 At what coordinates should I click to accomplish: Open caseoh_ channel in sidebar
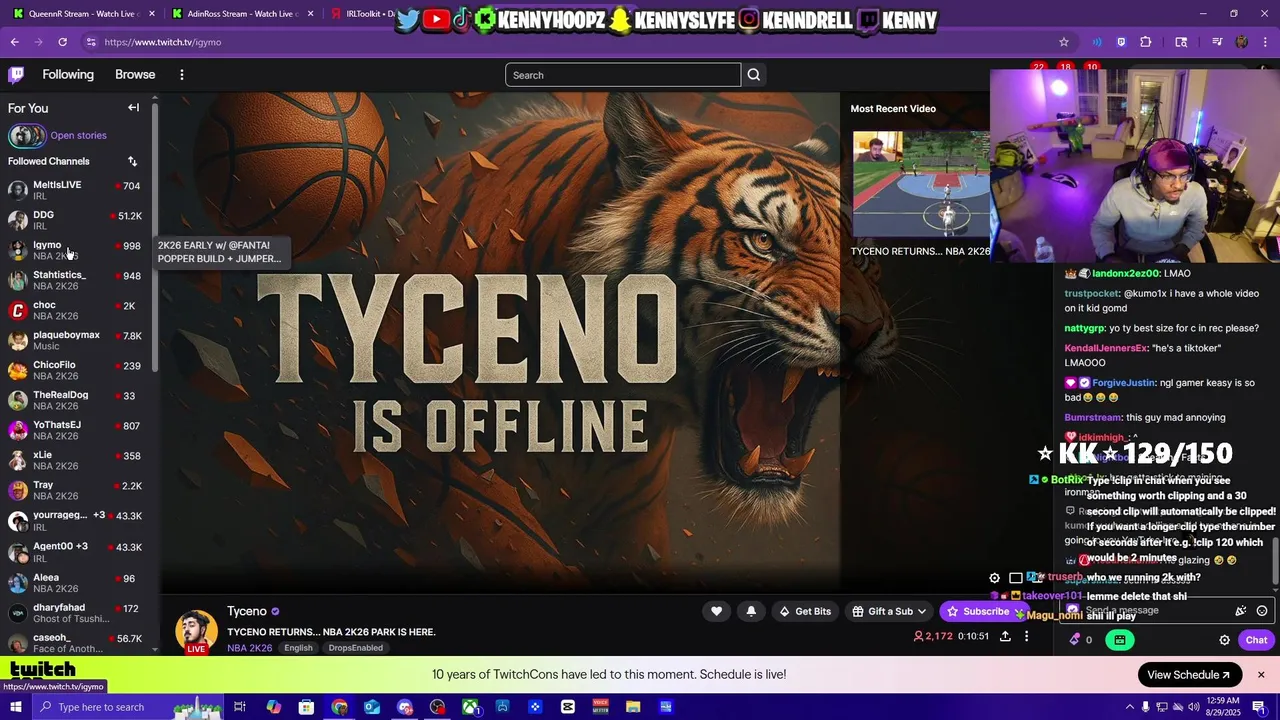75,643
